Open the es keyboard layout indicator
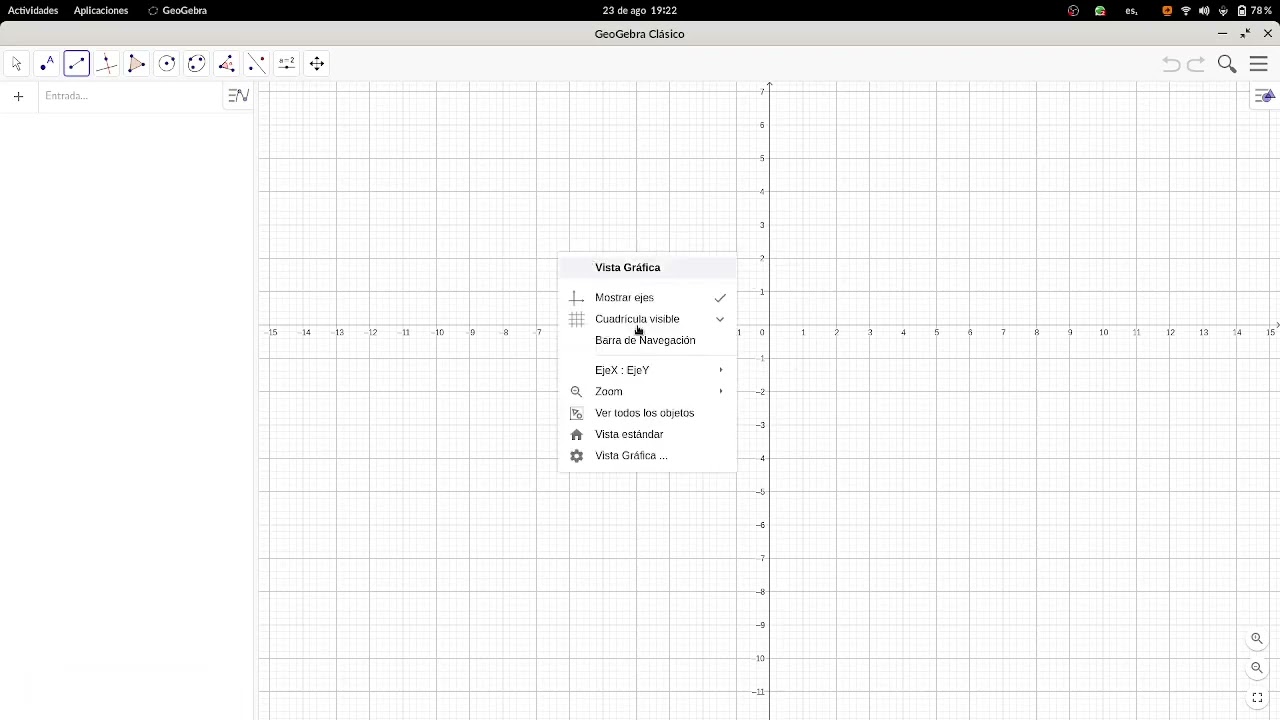 click(x=1132, y=11)
